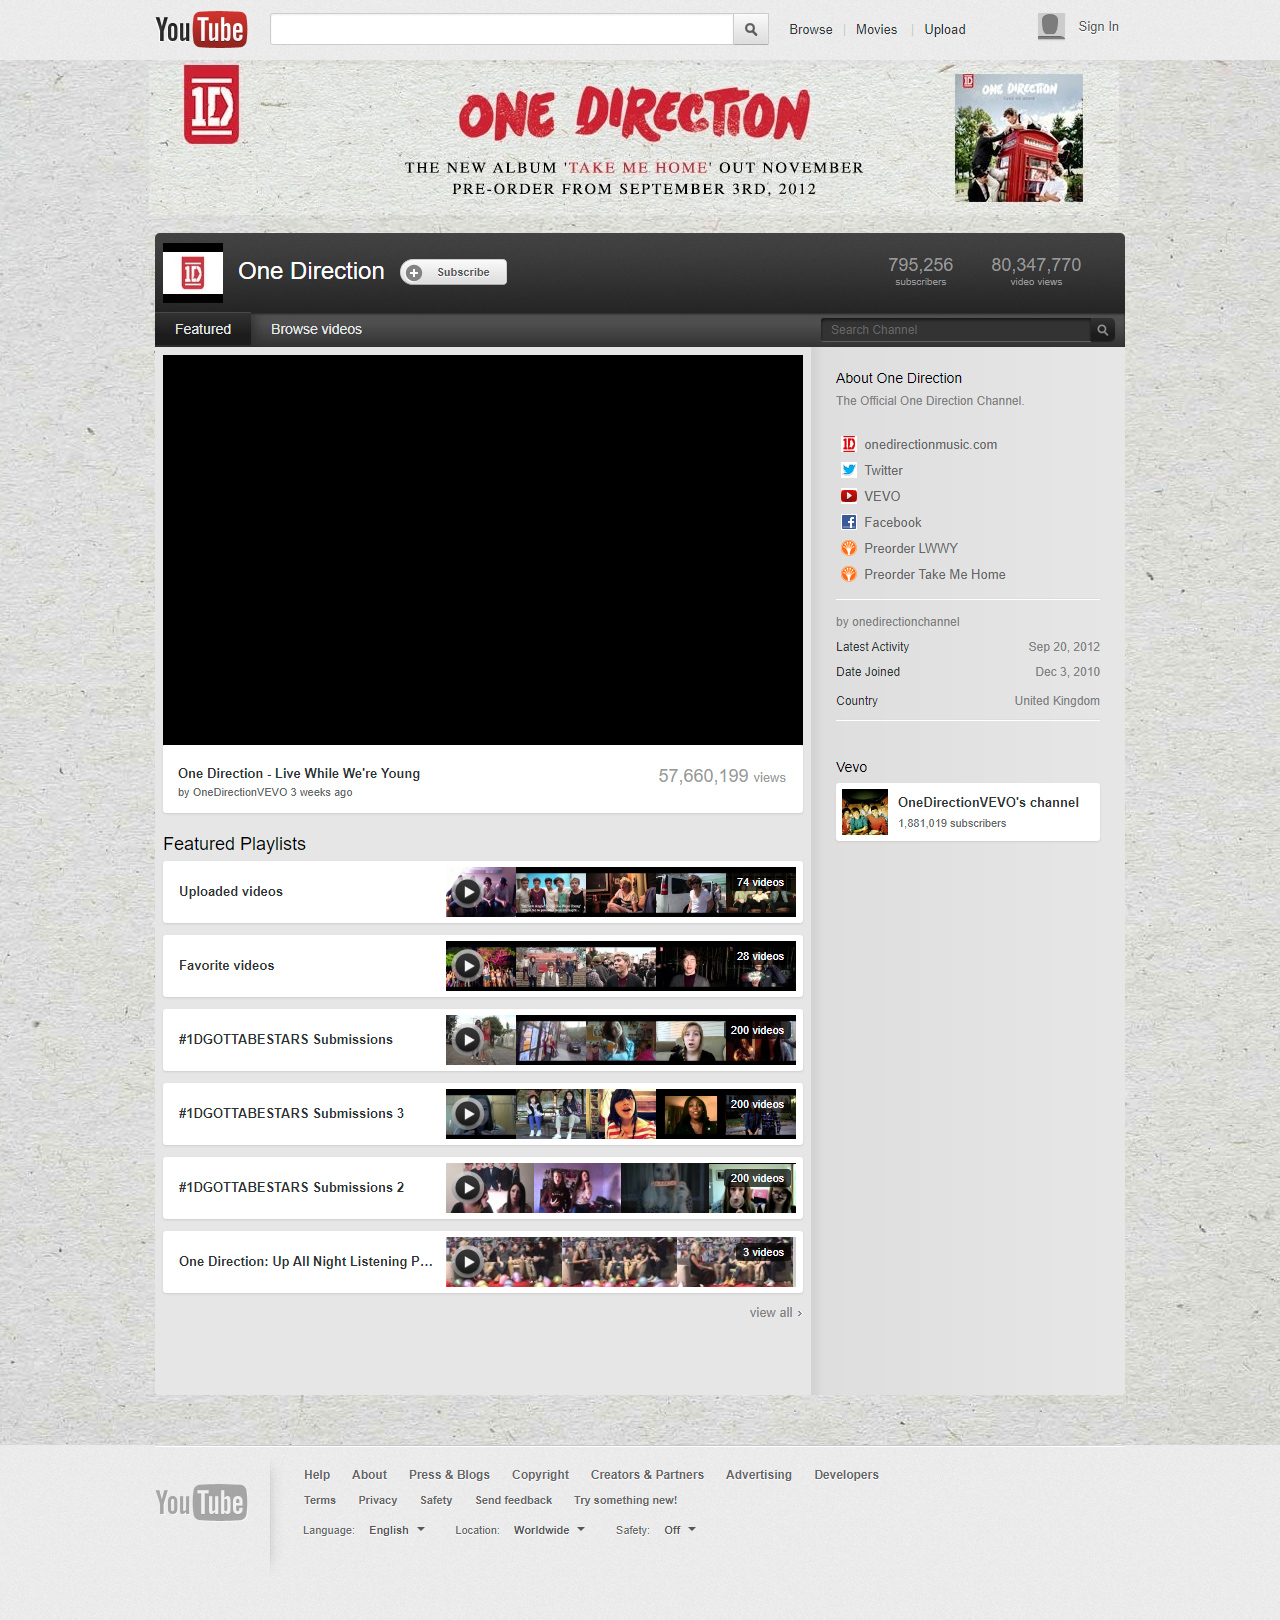Click the Creators & Partners footer link

tap(647, 1475)
